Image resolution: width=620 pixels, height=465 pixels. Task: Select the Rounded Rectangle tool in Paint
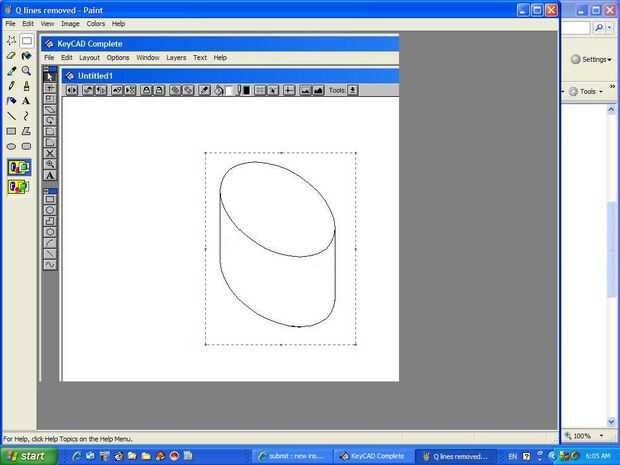26,146
